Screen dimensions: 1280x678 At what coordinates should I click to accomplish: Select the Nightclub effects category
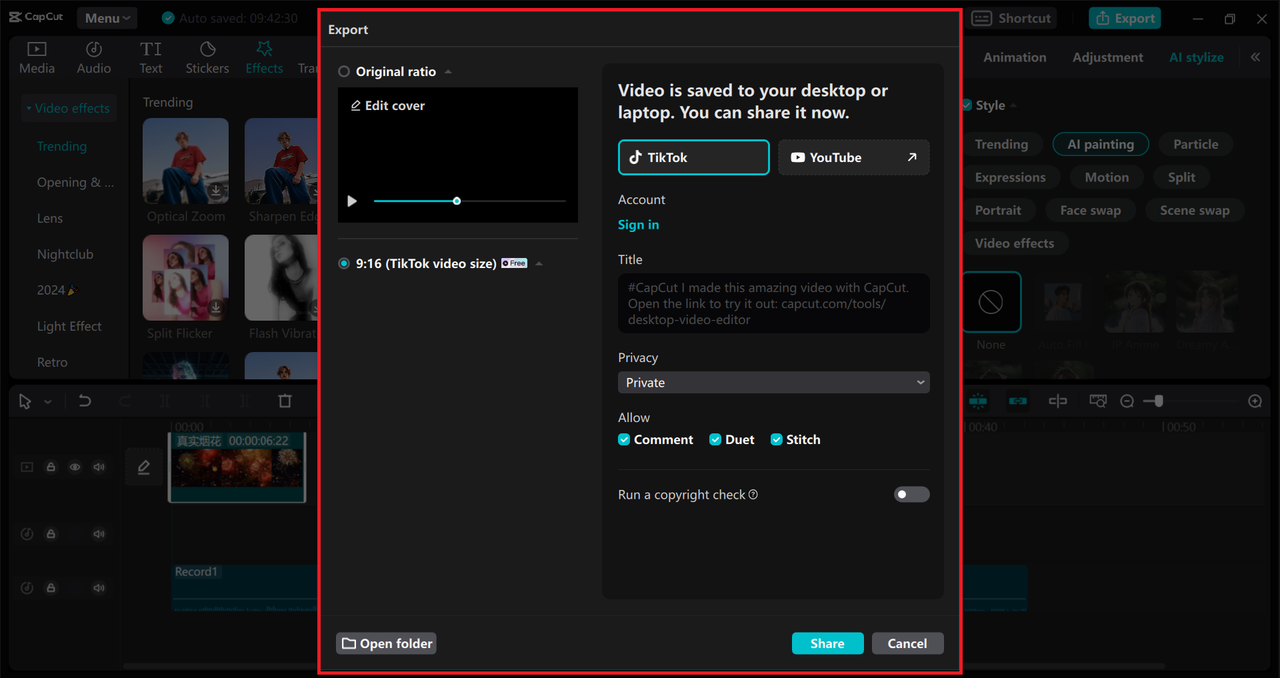[x=65, y=254]
